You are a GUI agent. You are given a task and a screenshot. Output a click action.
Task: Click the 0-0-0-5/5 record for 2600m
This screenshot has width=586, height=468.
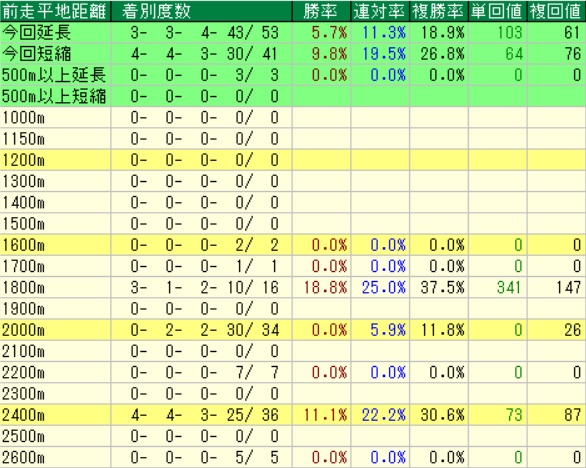tap(205, 457)
